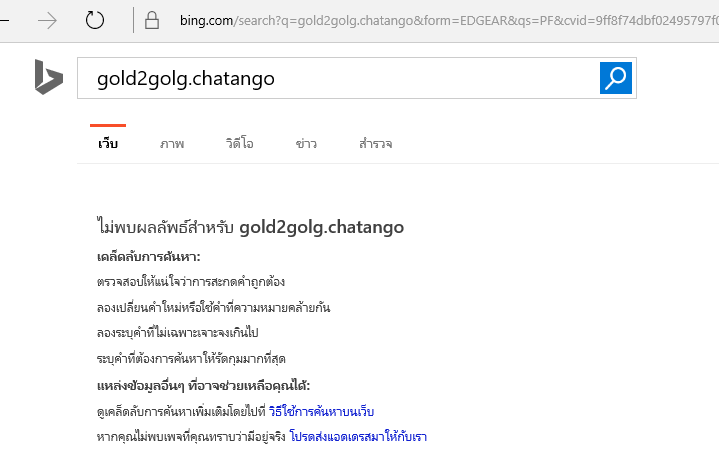Open the สำรวจ tab
Viewport: 719px width, 469px height.
coord(376,144)
